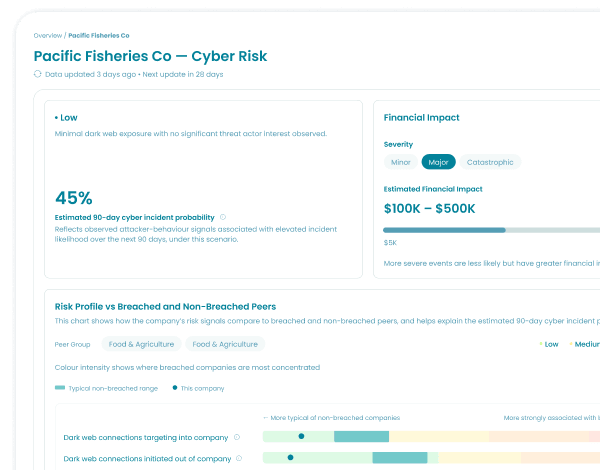This screenshot has height=470, width=600.
Task: Click teal non-breached range on 'targeting into company' bar
Action: coord(362,436)
